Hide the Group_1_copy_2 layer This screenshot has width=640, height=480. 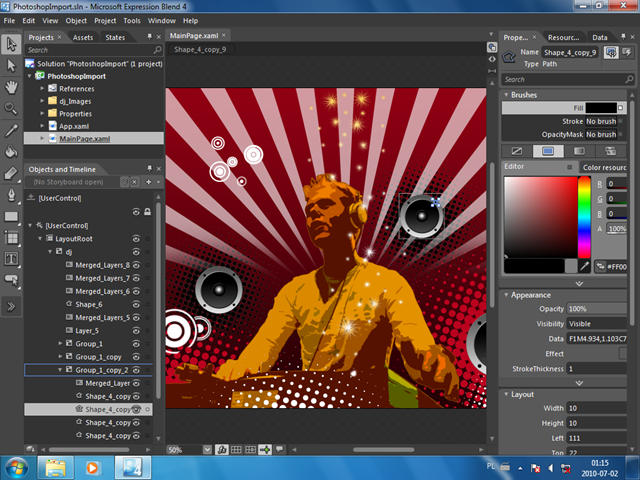point(136,370)
